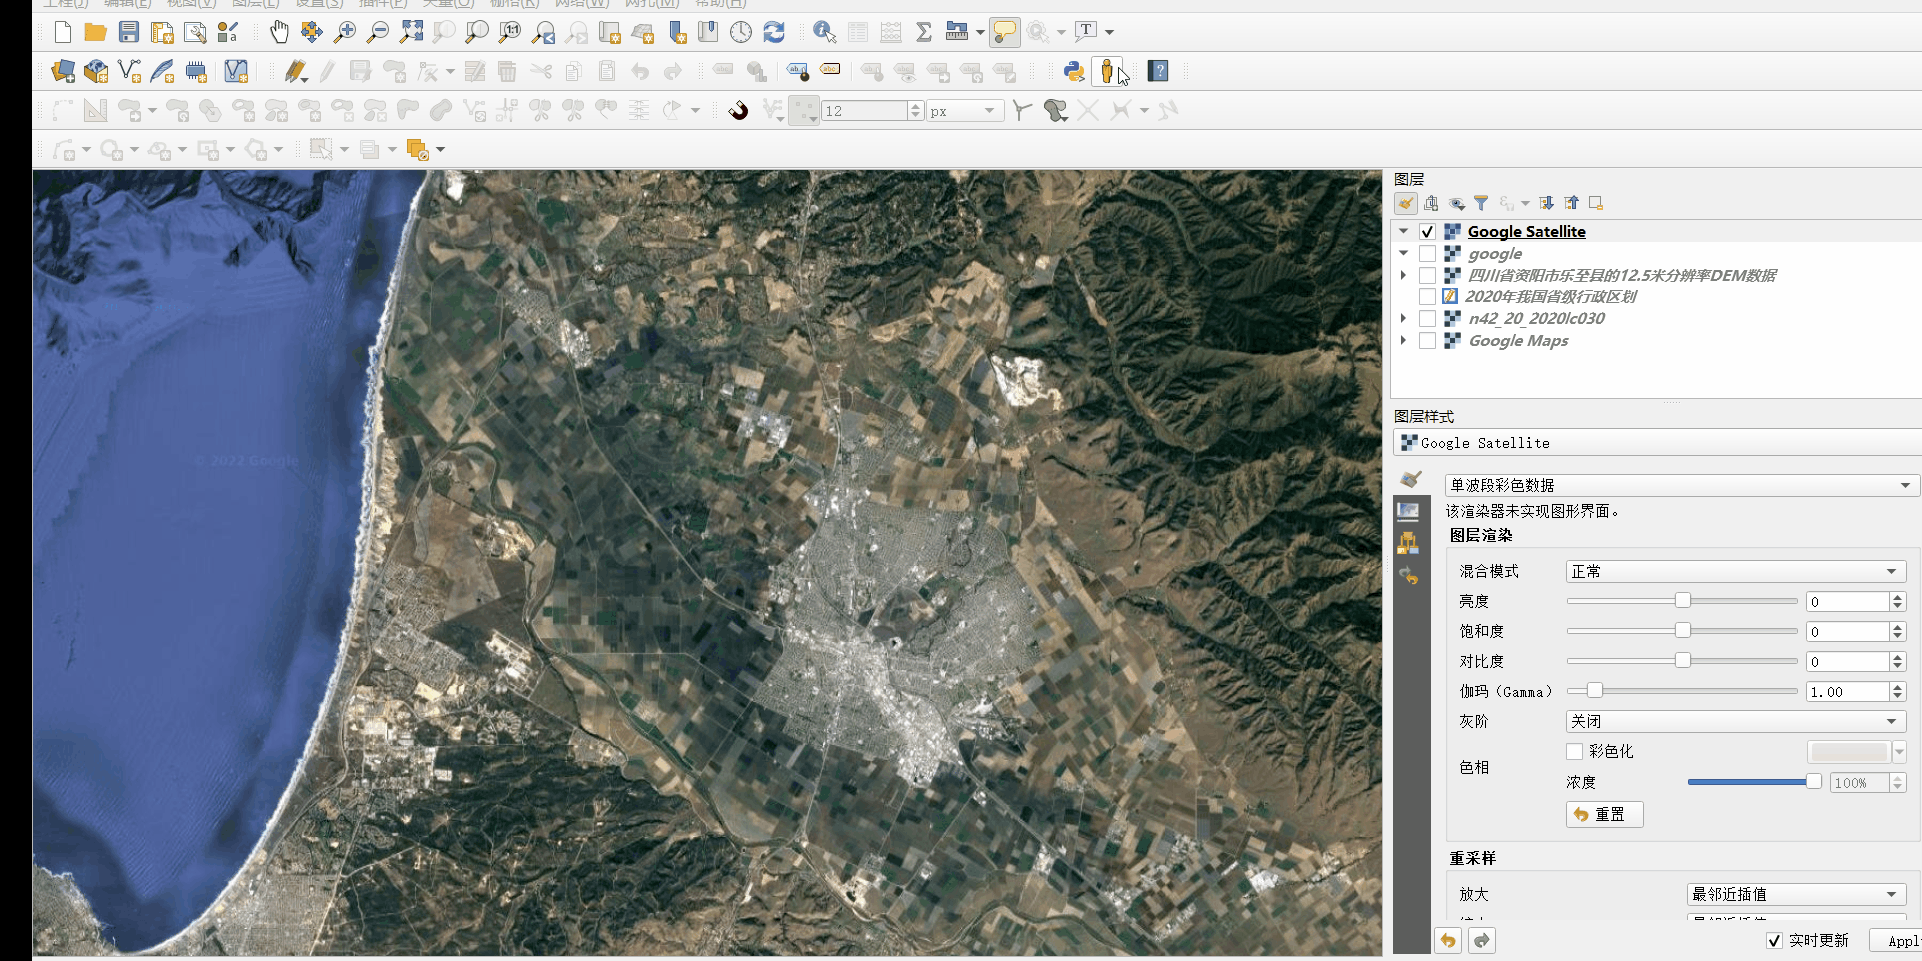Undo the last style change
Screen dimensions: 1922x961
tap(1448, 941)
